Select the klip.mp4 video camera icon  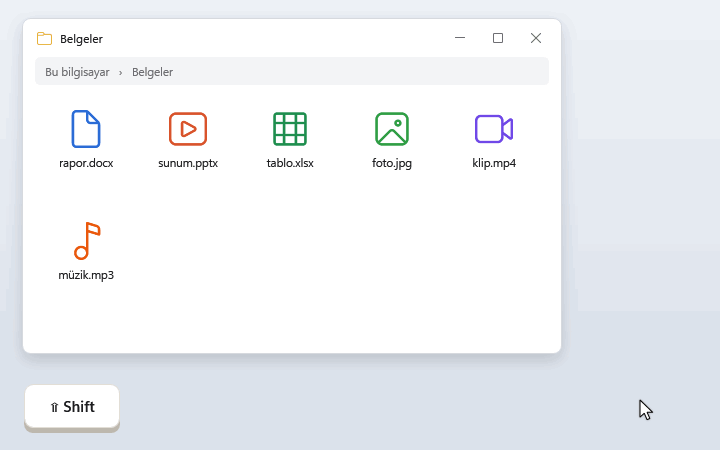494,129
